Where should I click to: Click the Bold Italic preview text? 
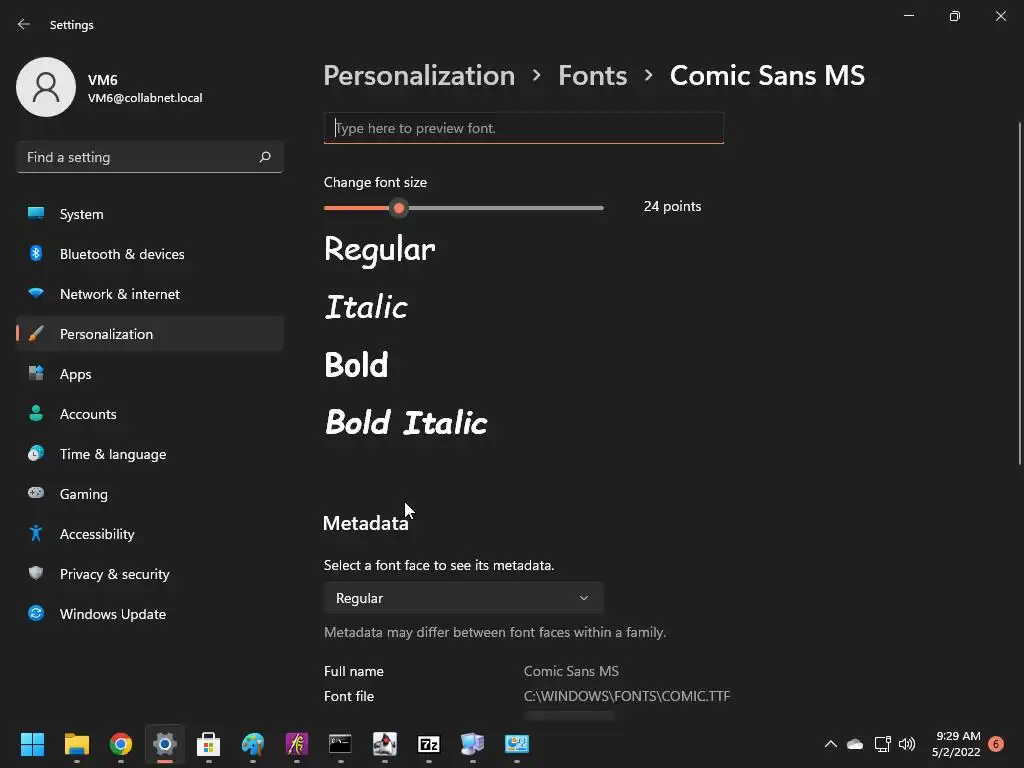pyautogui.click(x=406, y=423)
